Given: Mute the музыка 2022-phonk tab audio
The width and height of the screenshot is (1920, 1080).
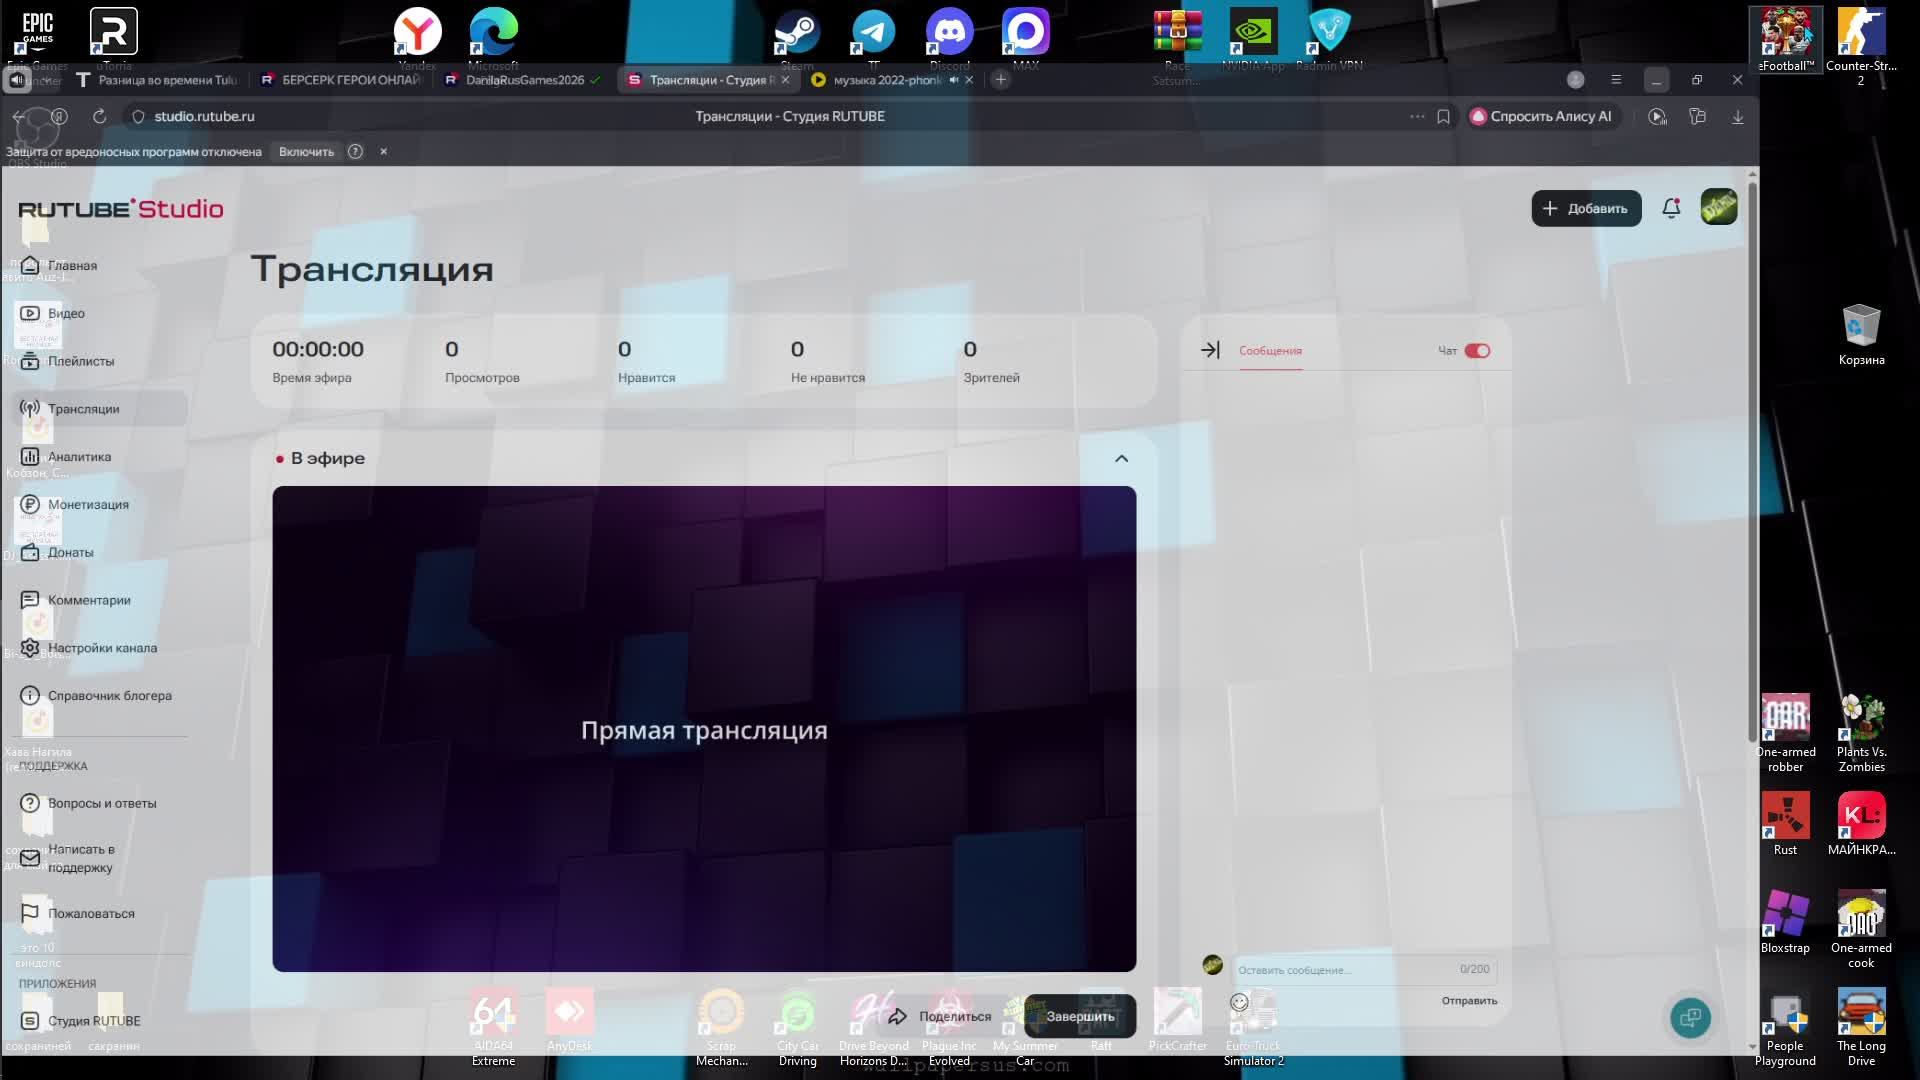Looking at the screenshot, I should 954,80.
